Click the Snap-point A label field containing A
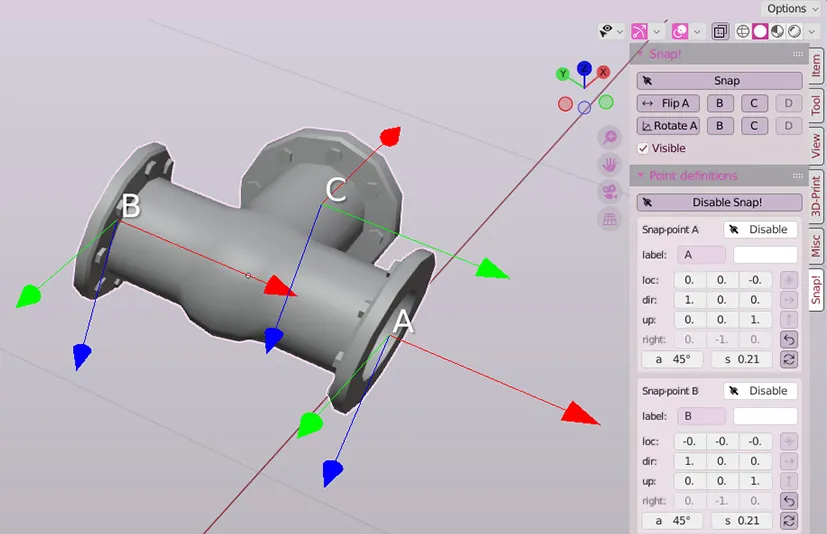 701,255
